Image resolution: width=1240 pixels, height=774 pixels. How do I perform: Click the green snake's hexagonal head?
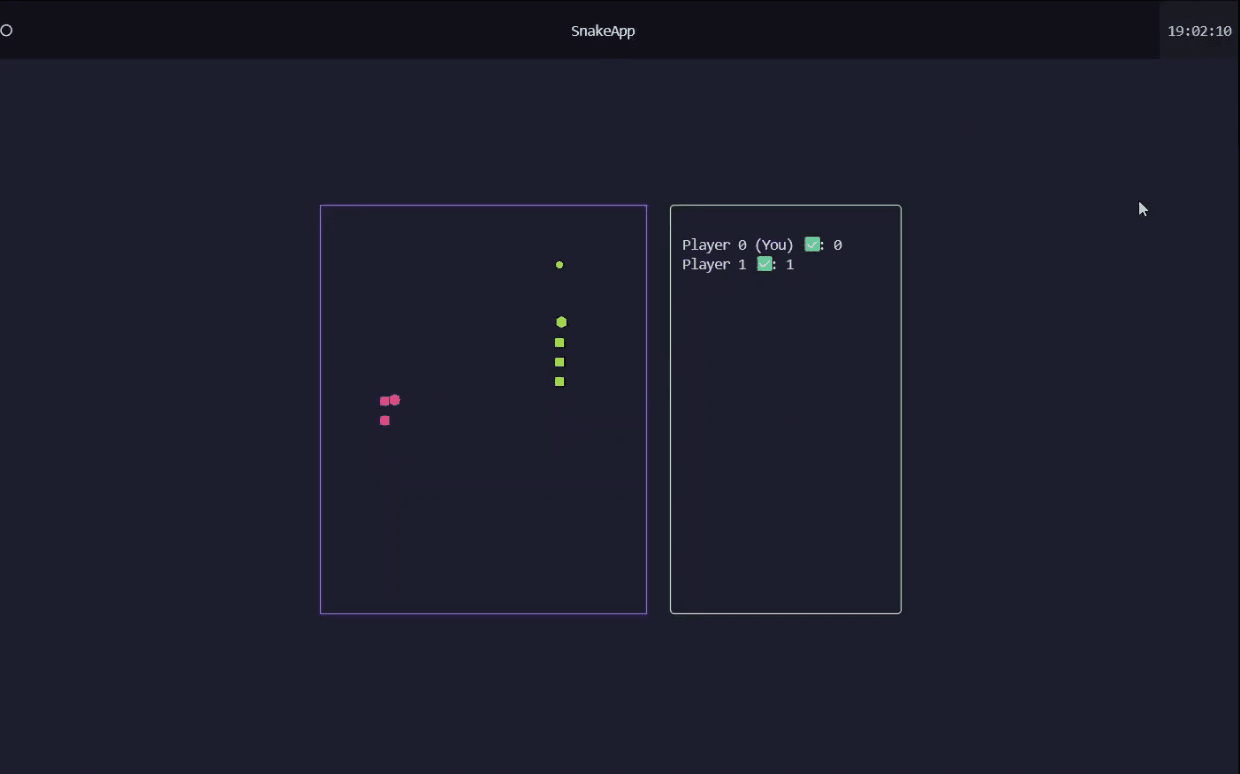[561, 322]
